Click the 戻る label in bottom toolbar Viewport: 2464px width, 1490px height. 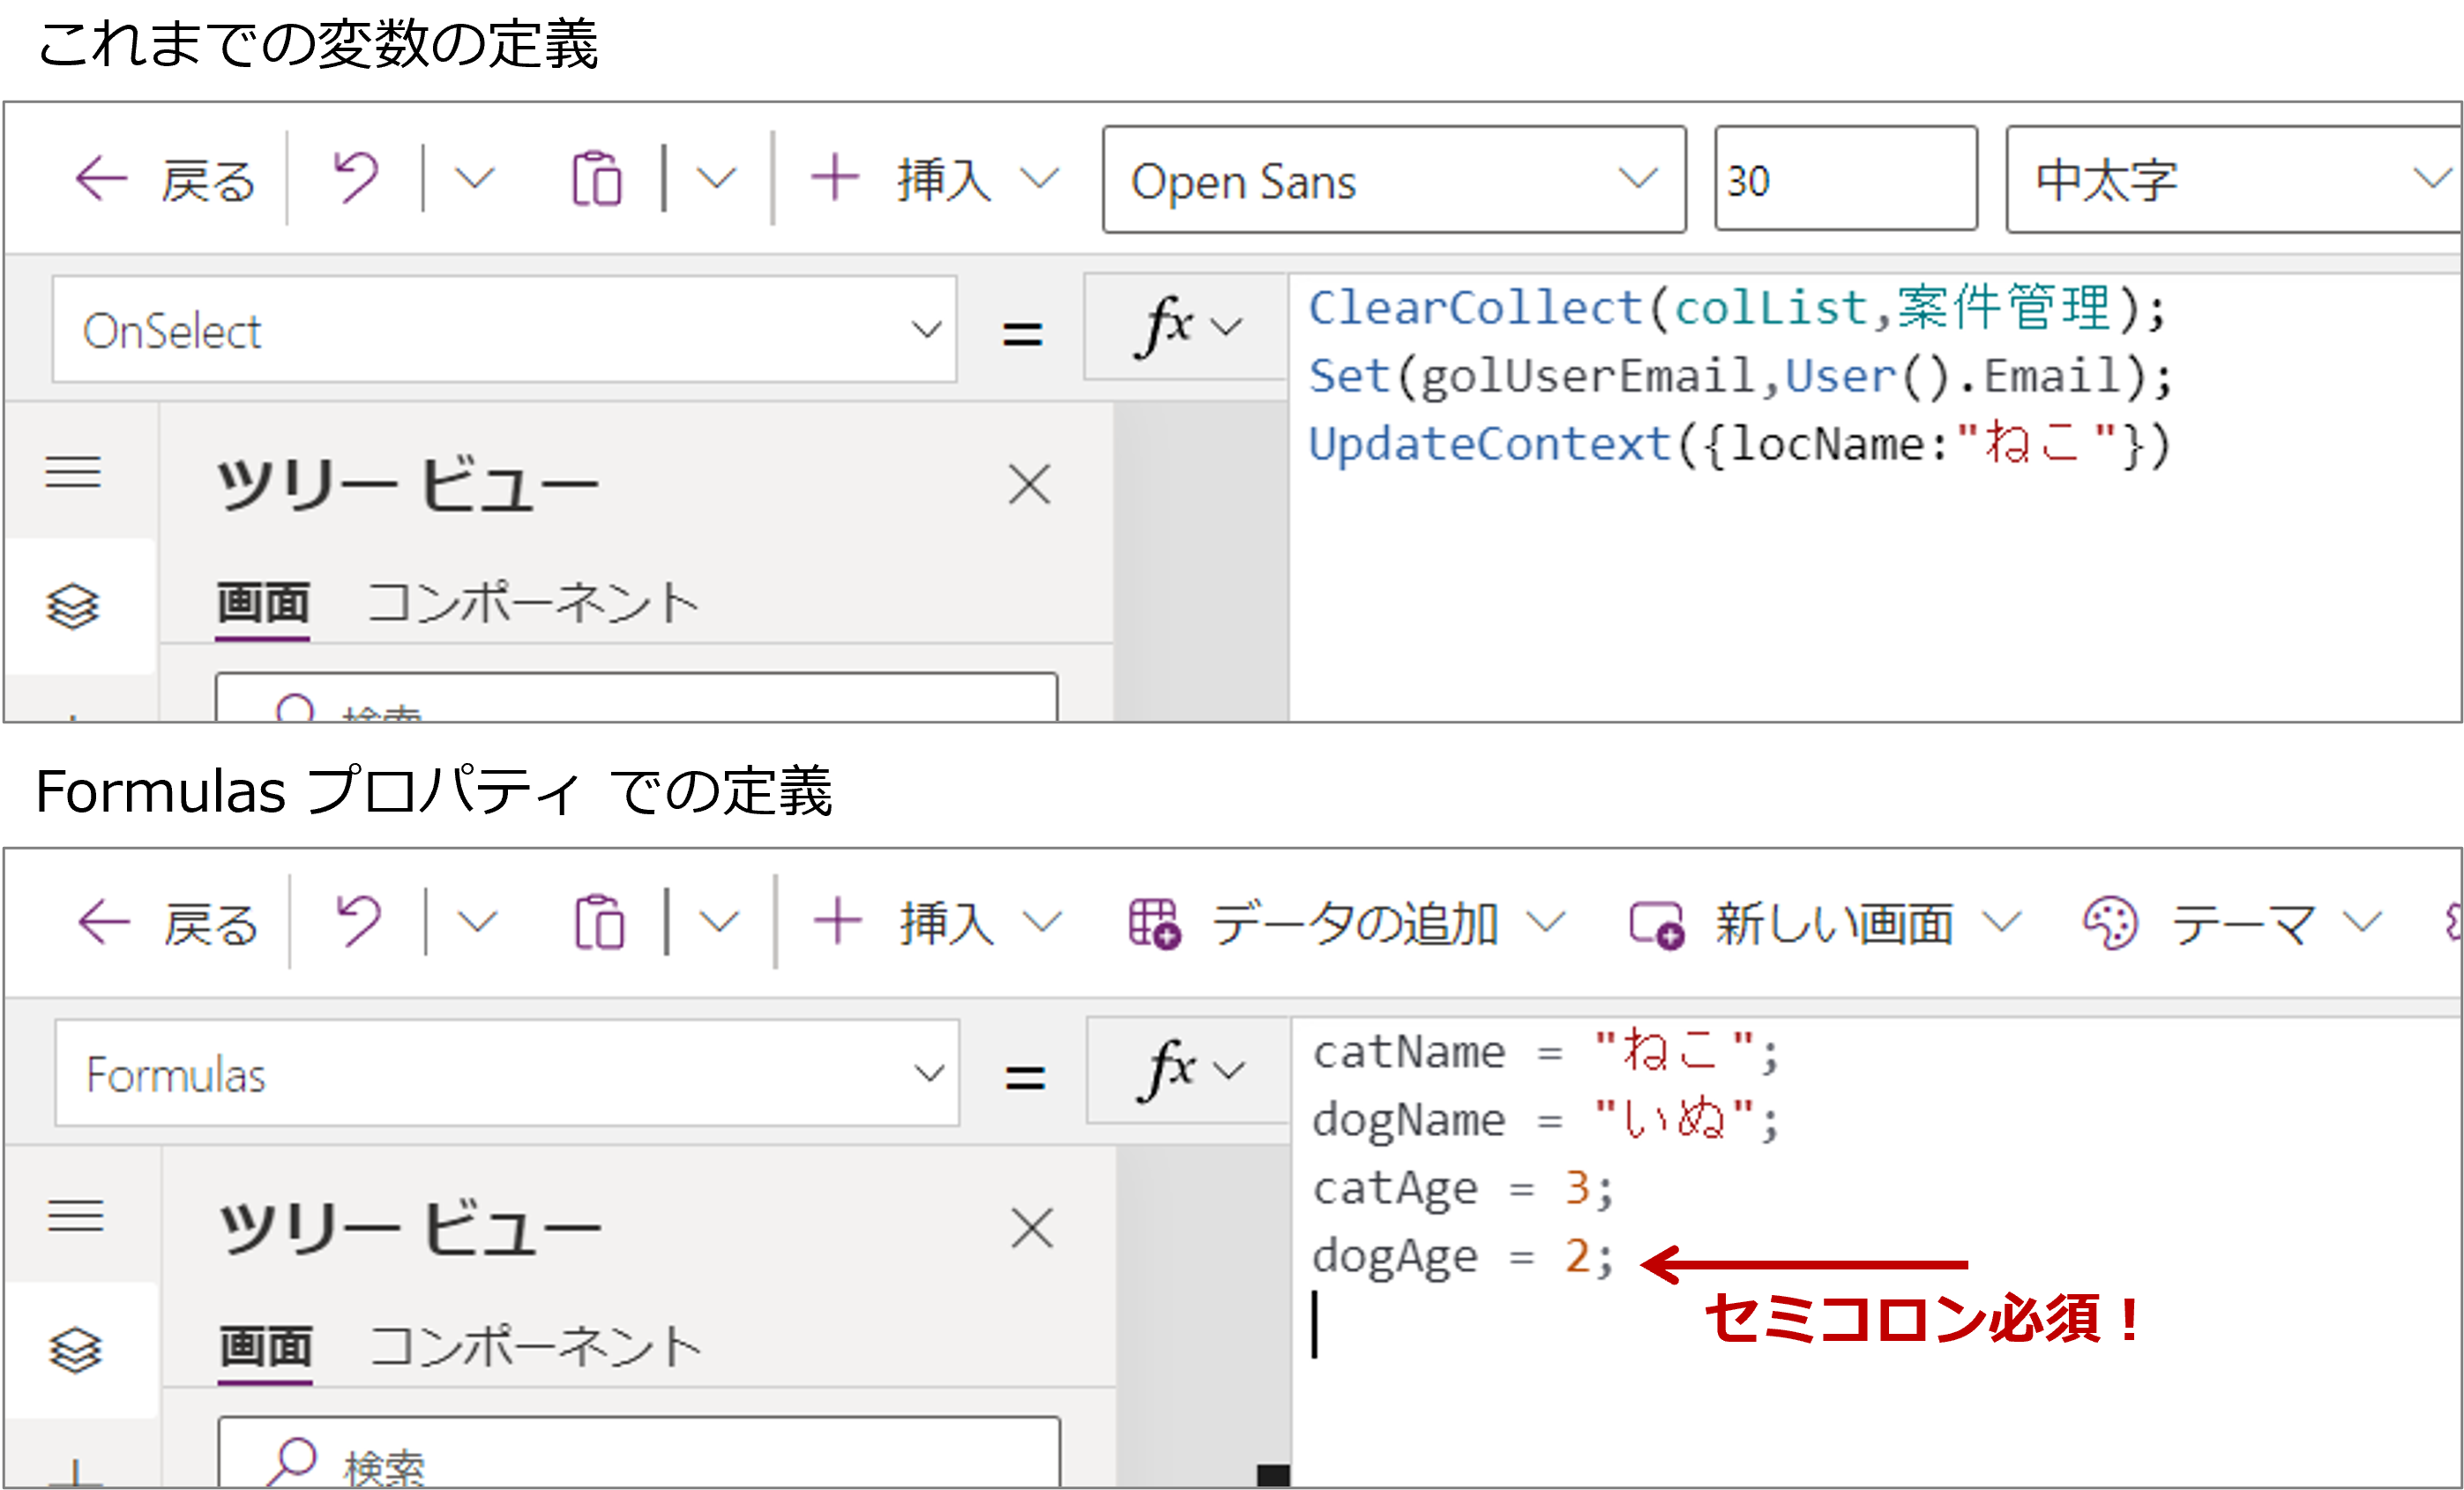(212, 924)
